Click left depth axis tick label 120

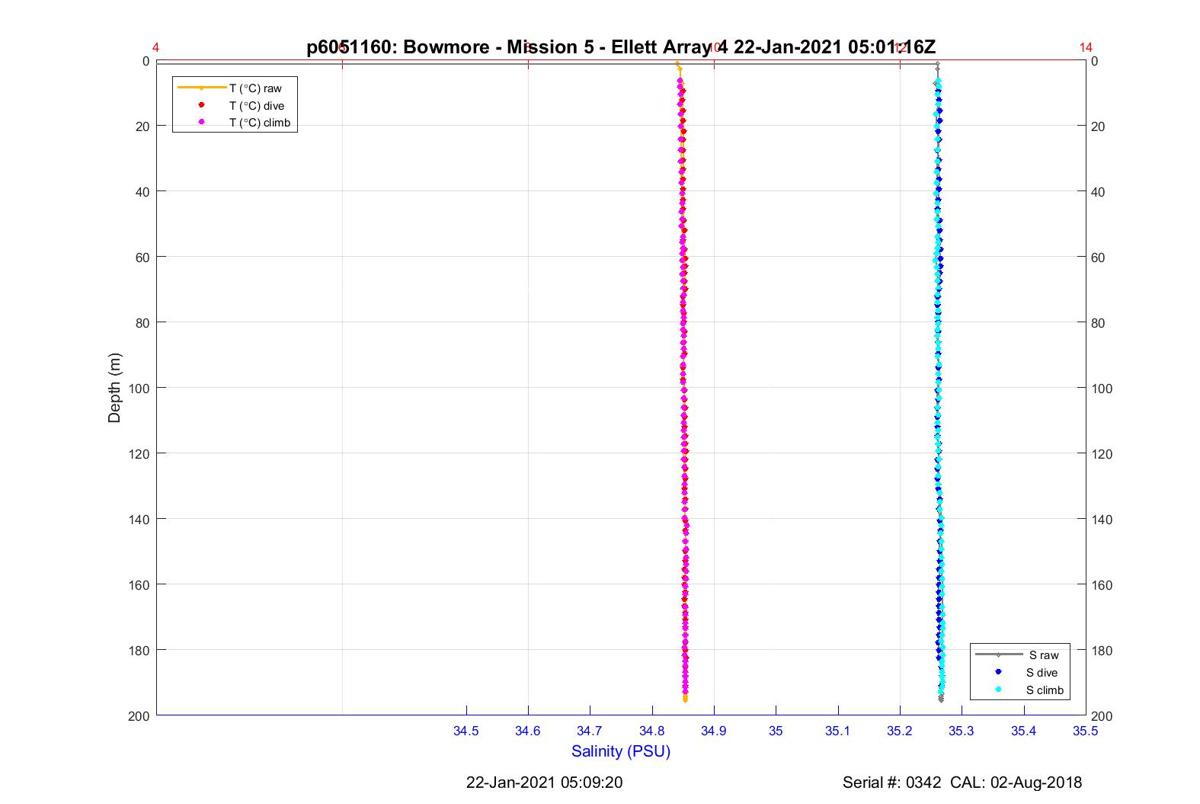(x=139, y=453)
